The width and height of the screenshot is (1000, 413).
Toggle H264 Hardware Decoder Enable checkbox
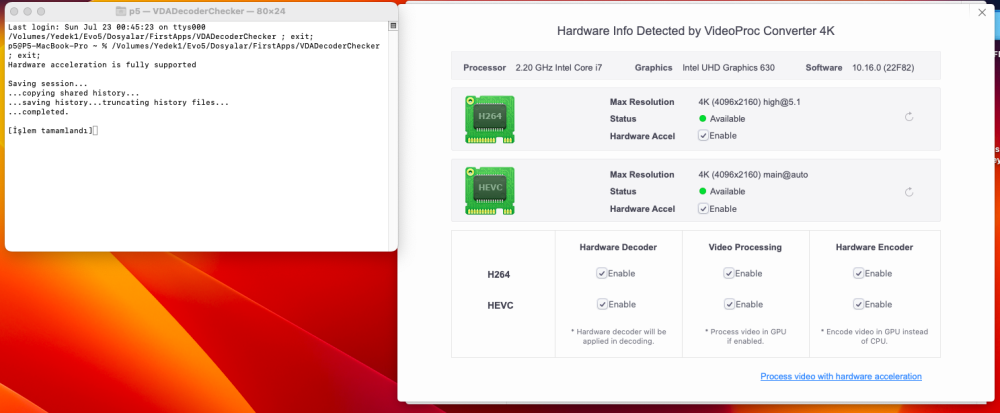[x=601, y=273]
